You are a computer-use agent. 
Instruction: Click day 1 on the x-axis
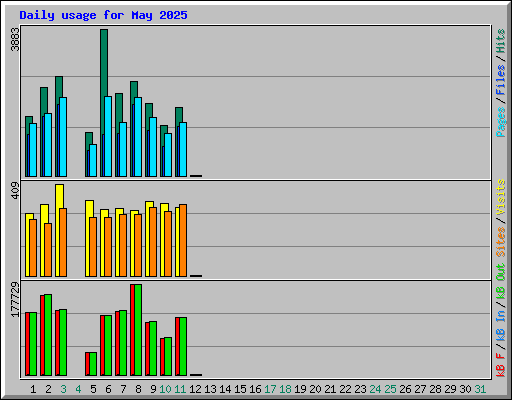point(33,389)
